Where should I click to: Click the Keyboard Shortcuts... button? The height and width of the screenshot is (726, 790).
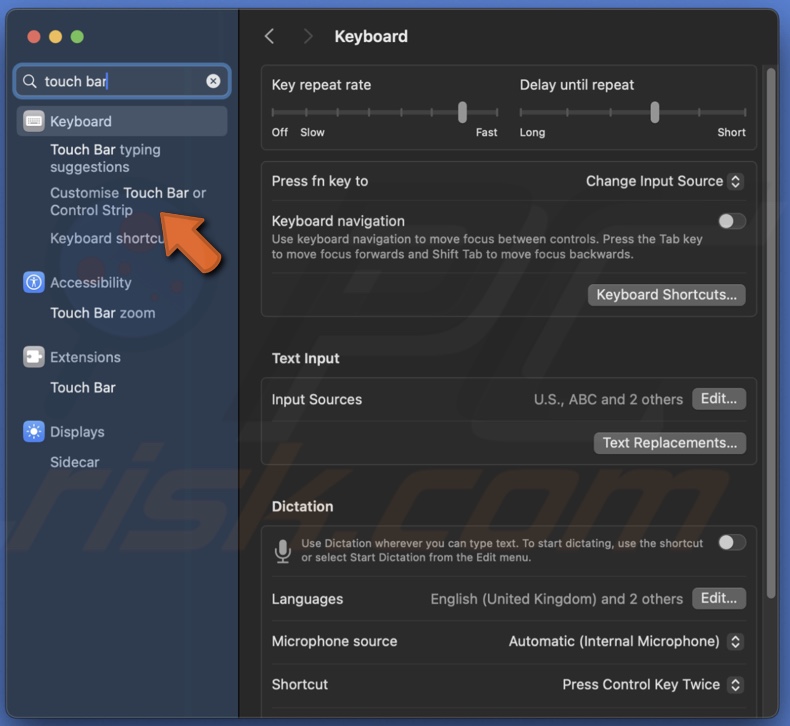[x=666, y=295]
